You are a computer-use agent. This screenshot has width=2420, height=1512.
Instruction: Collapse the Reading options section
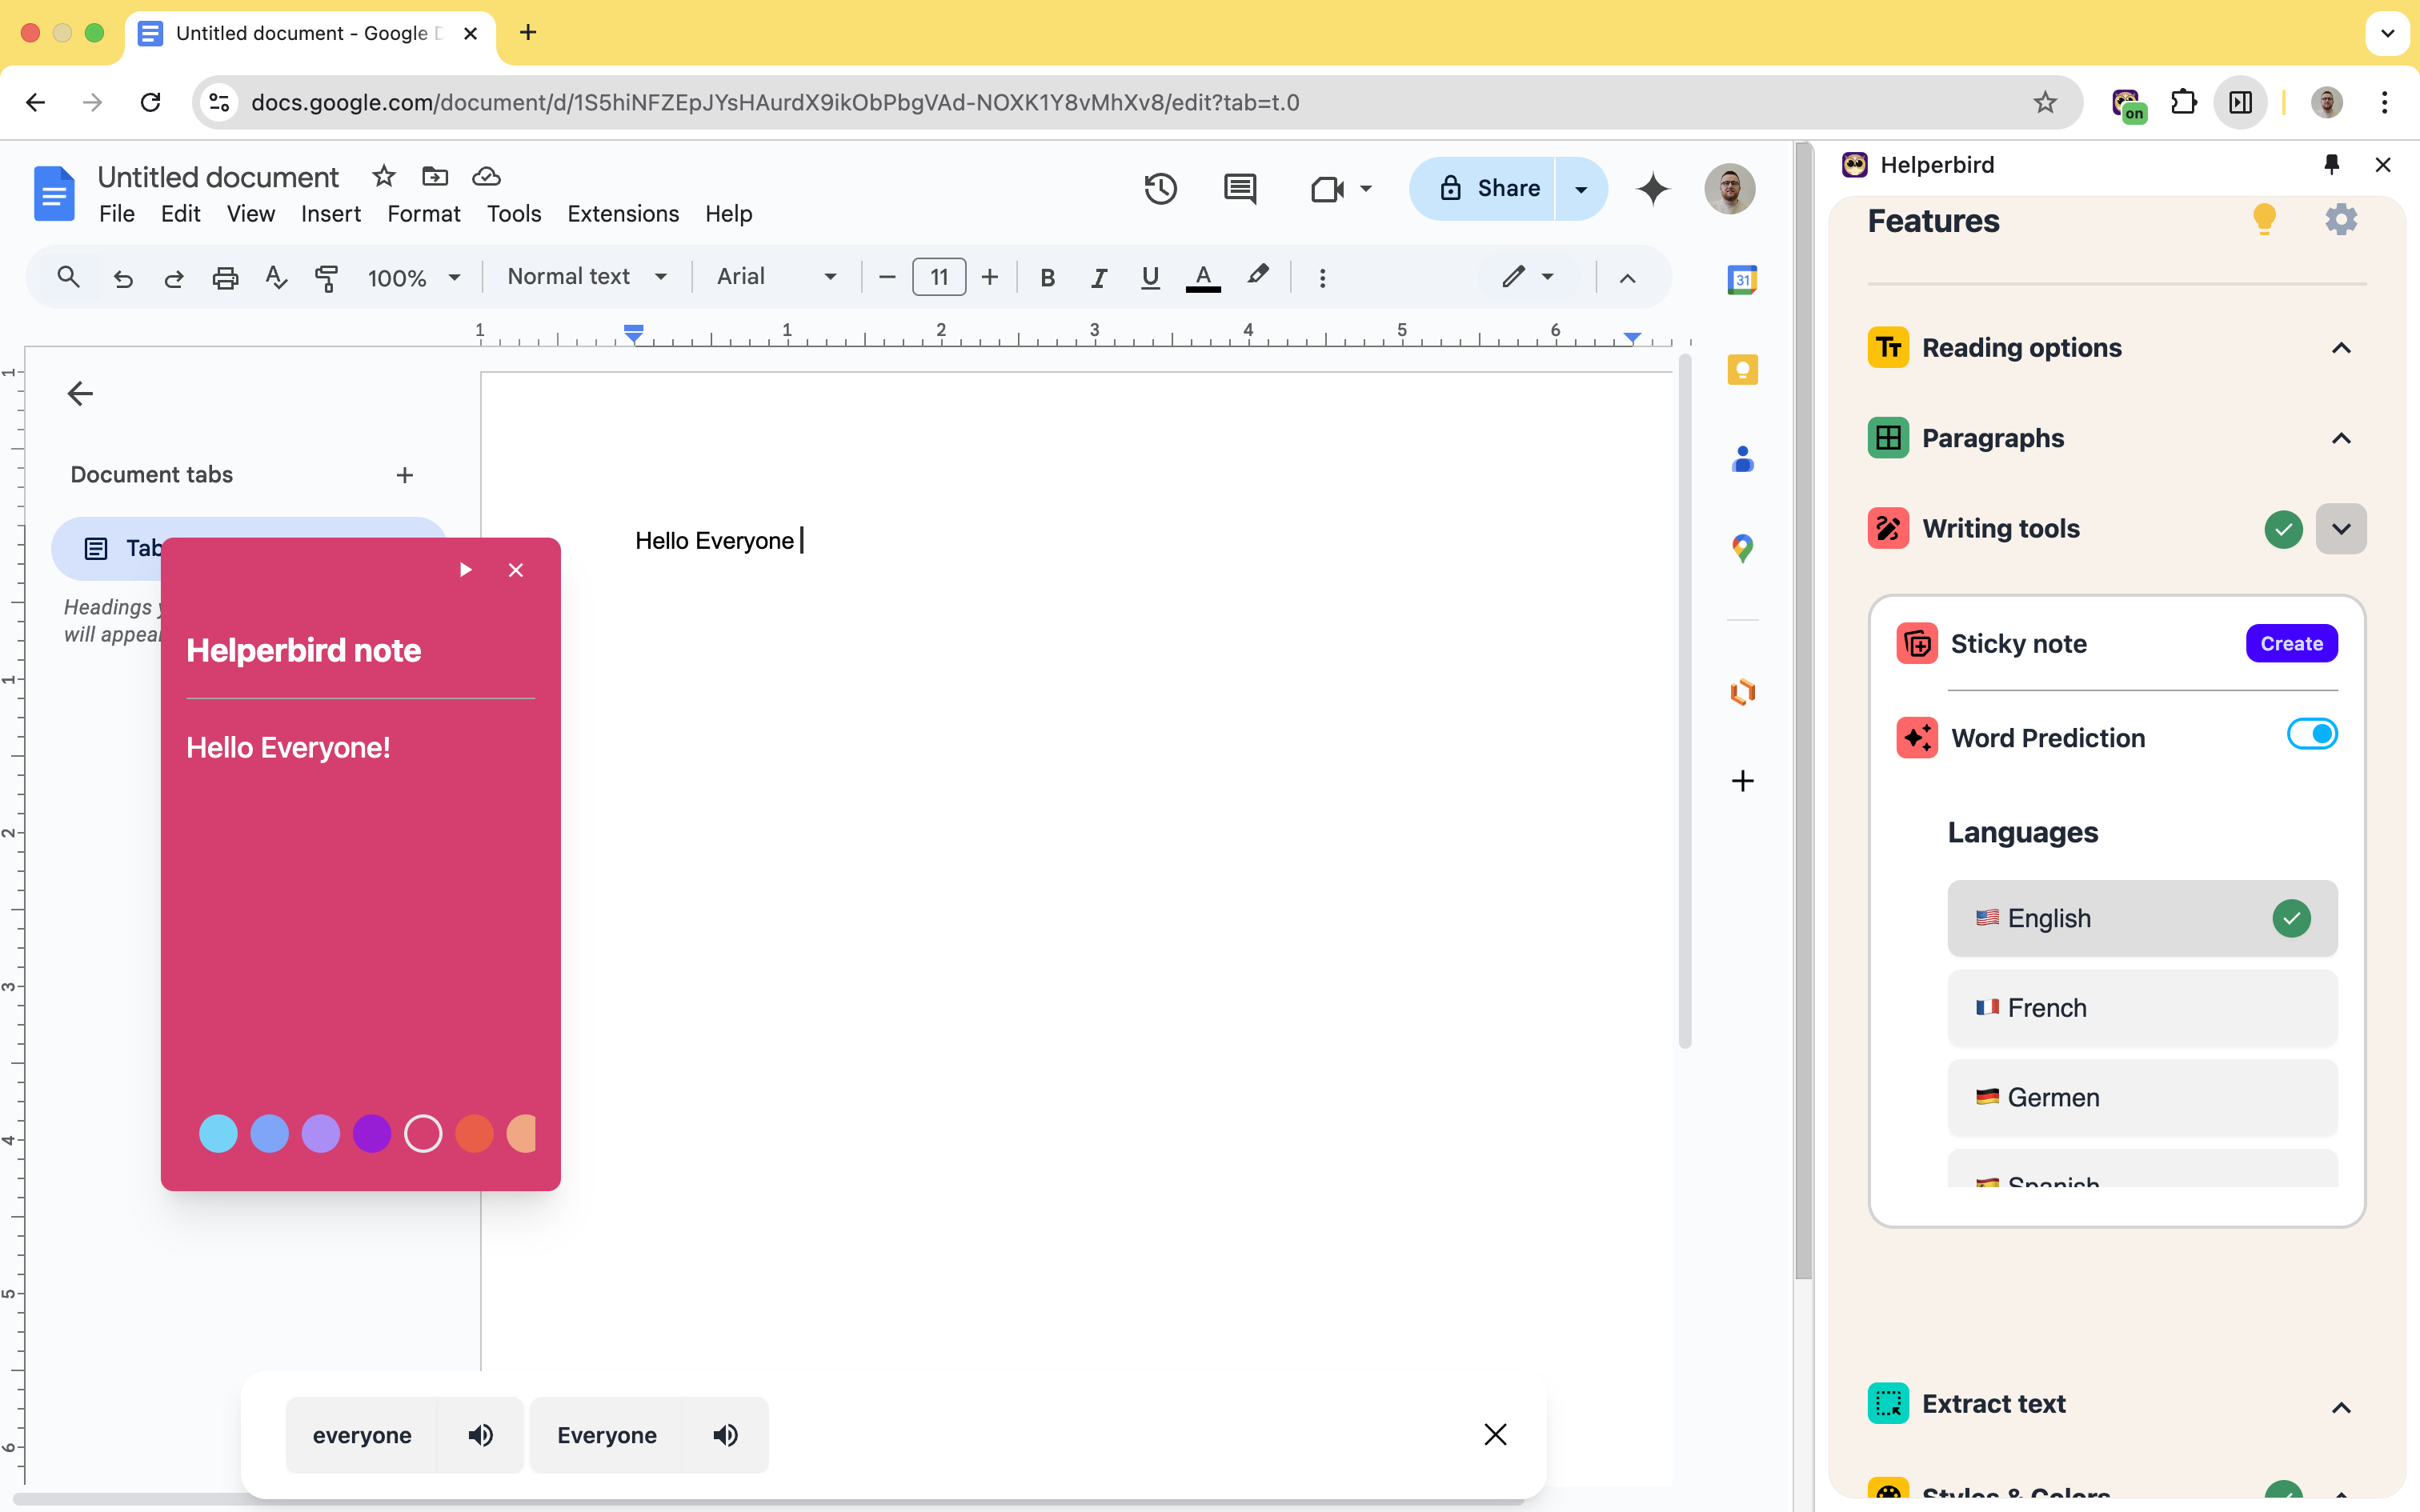(2340, 346)
